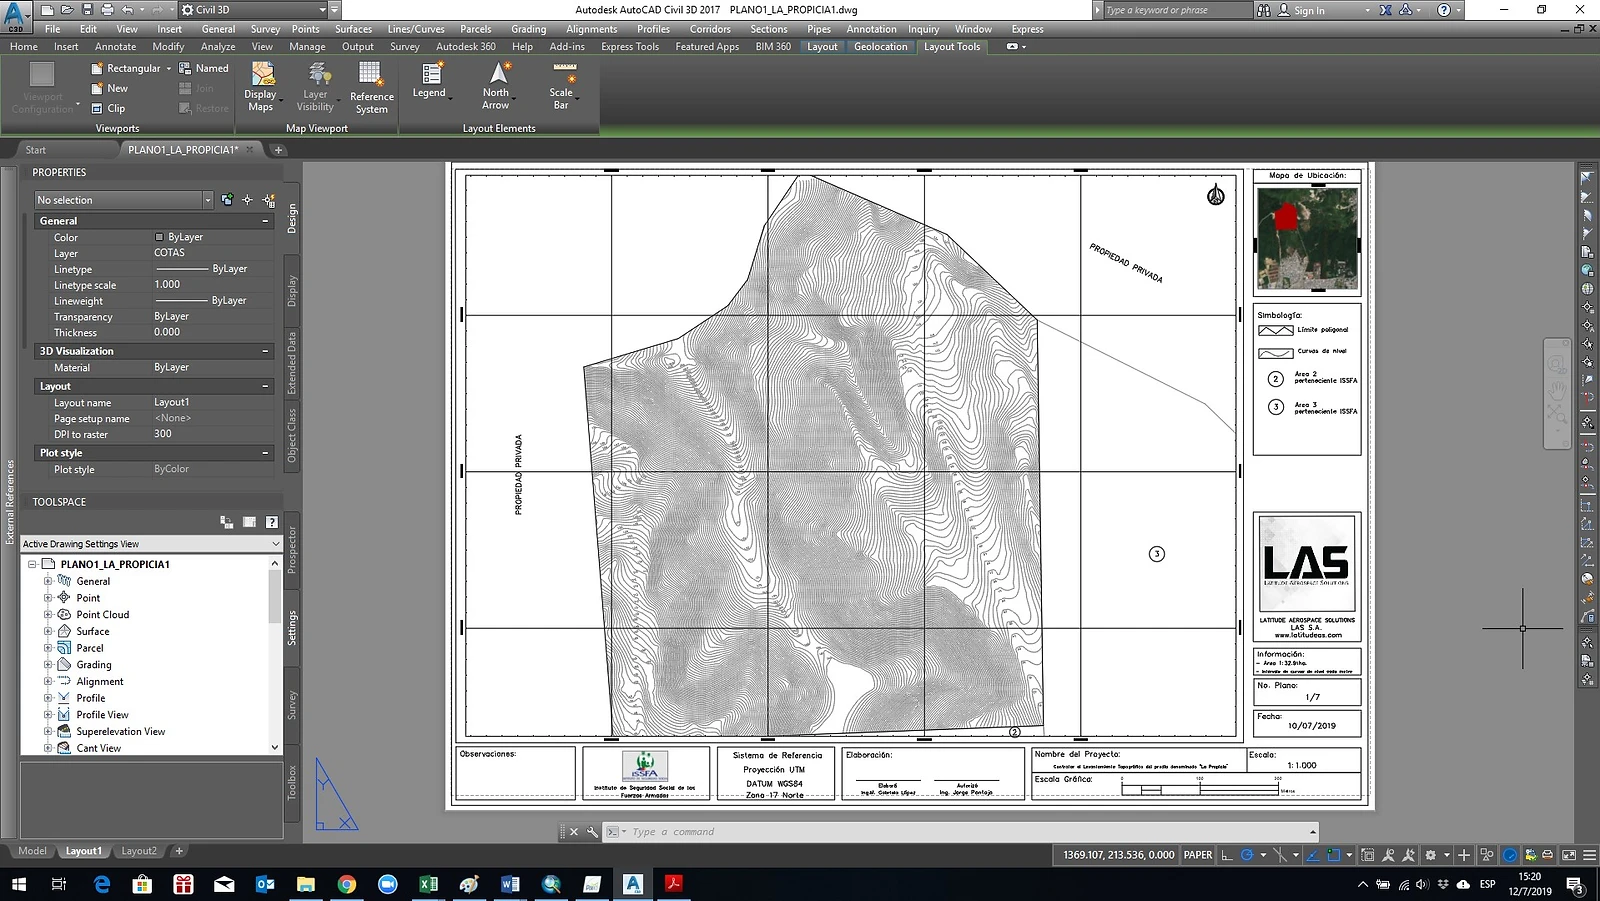The width and height of the screenshot is (1600, 901).
Task: Click the Color ByLayer swatch
Action: pos(159,237)
